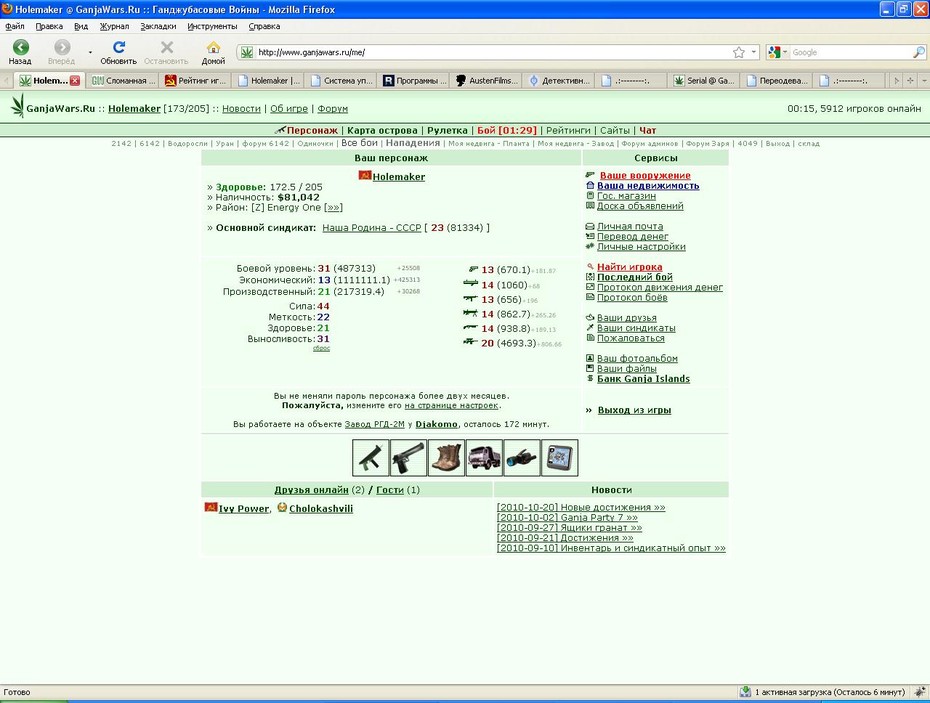This screenshot has width=930, height=703.
Task: Open the Инструменты menu
Action: click(x=212, y=26)
